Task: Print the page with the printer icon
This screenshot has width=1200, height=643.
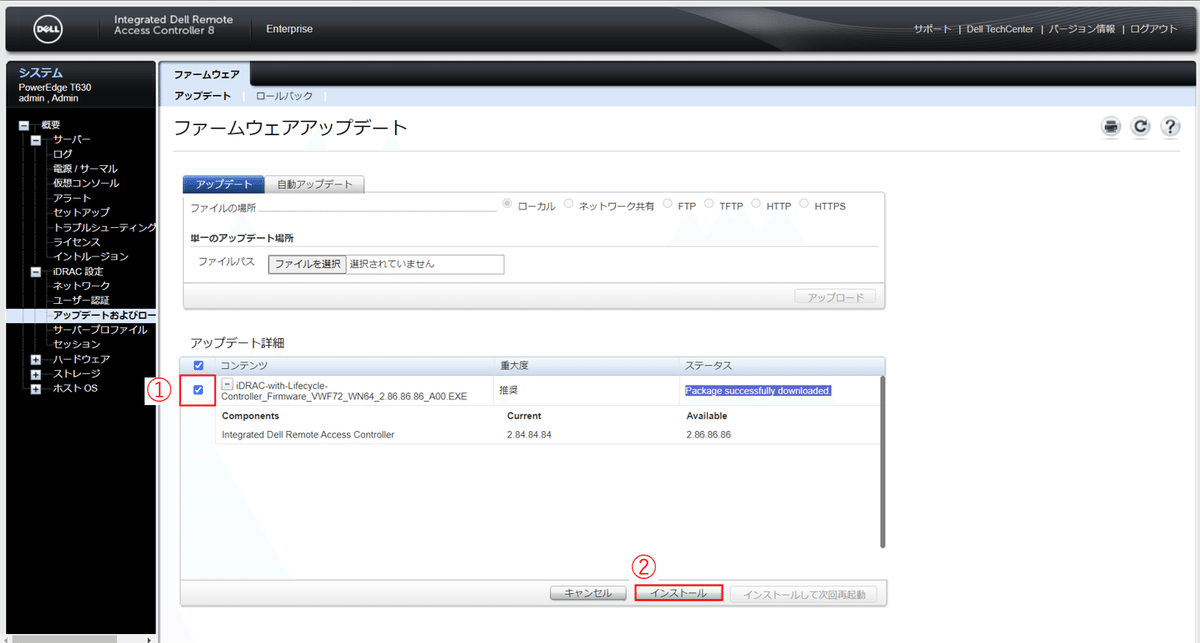Action: click(x=1111, y=127)
